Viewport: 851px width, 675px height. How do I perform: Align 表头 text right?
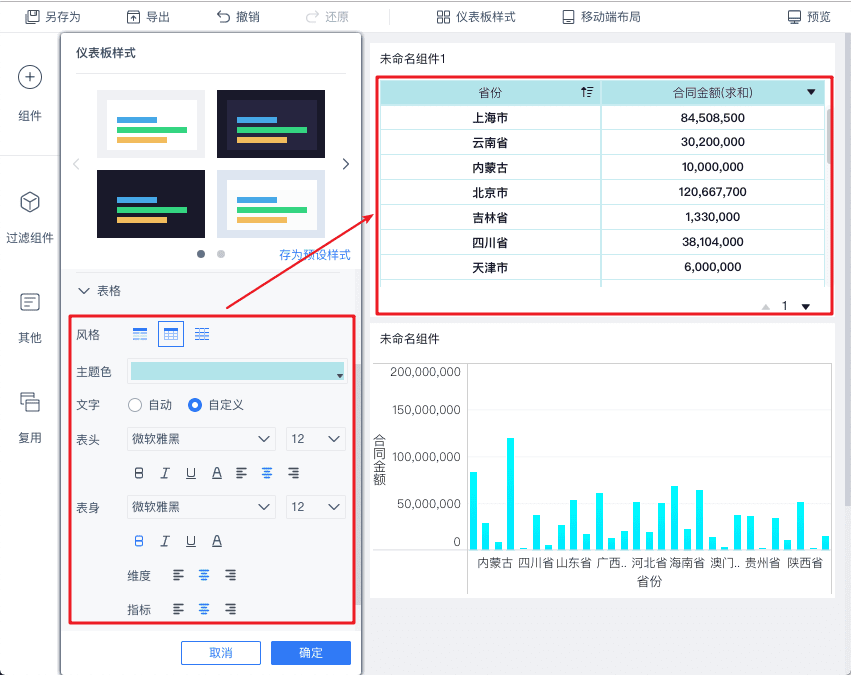(294, 473)
